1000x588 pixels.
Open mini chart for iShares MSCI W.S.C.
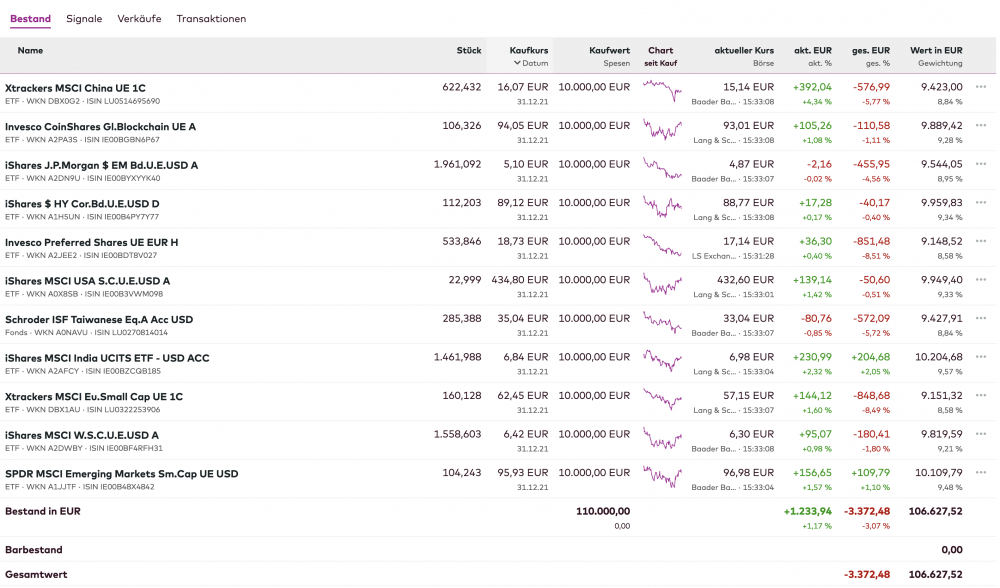[661, 440]
